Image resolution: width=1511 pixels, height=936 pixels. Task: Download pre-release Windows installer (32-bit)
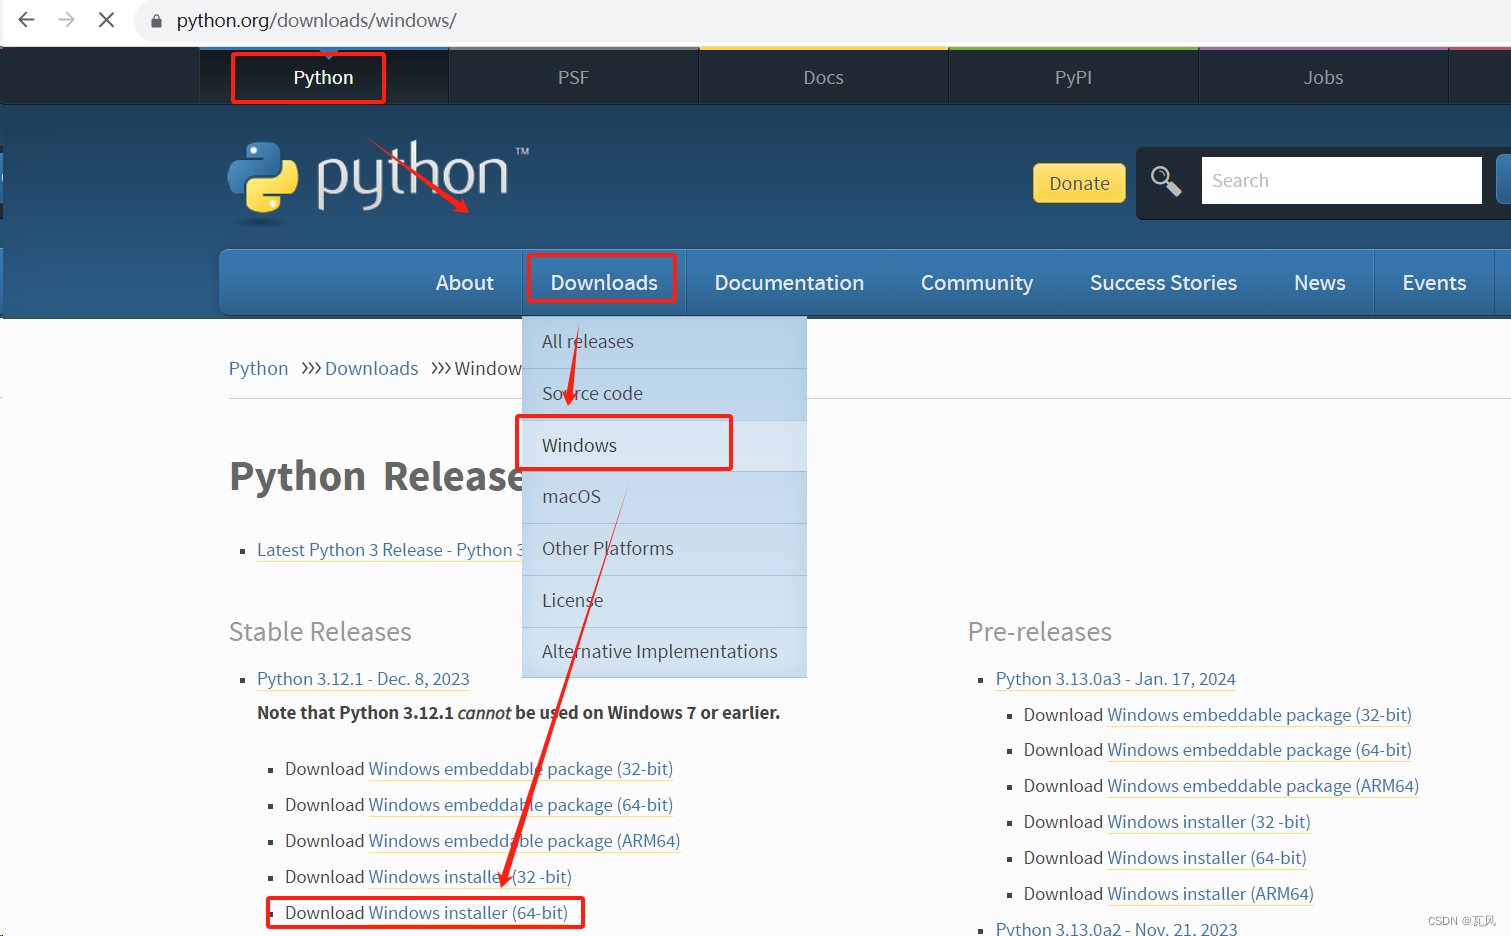pyautogui.click(x=1209, y=822)
